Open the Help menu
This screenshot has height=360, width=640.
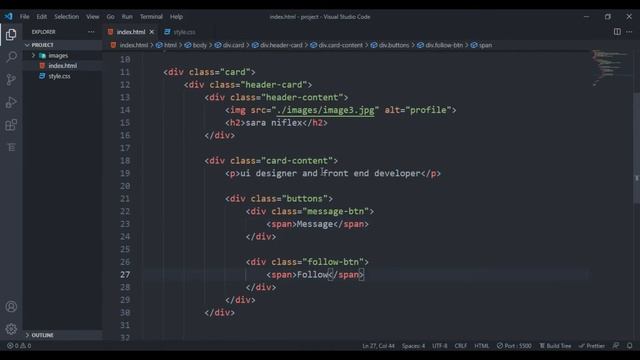coord(176,17)
